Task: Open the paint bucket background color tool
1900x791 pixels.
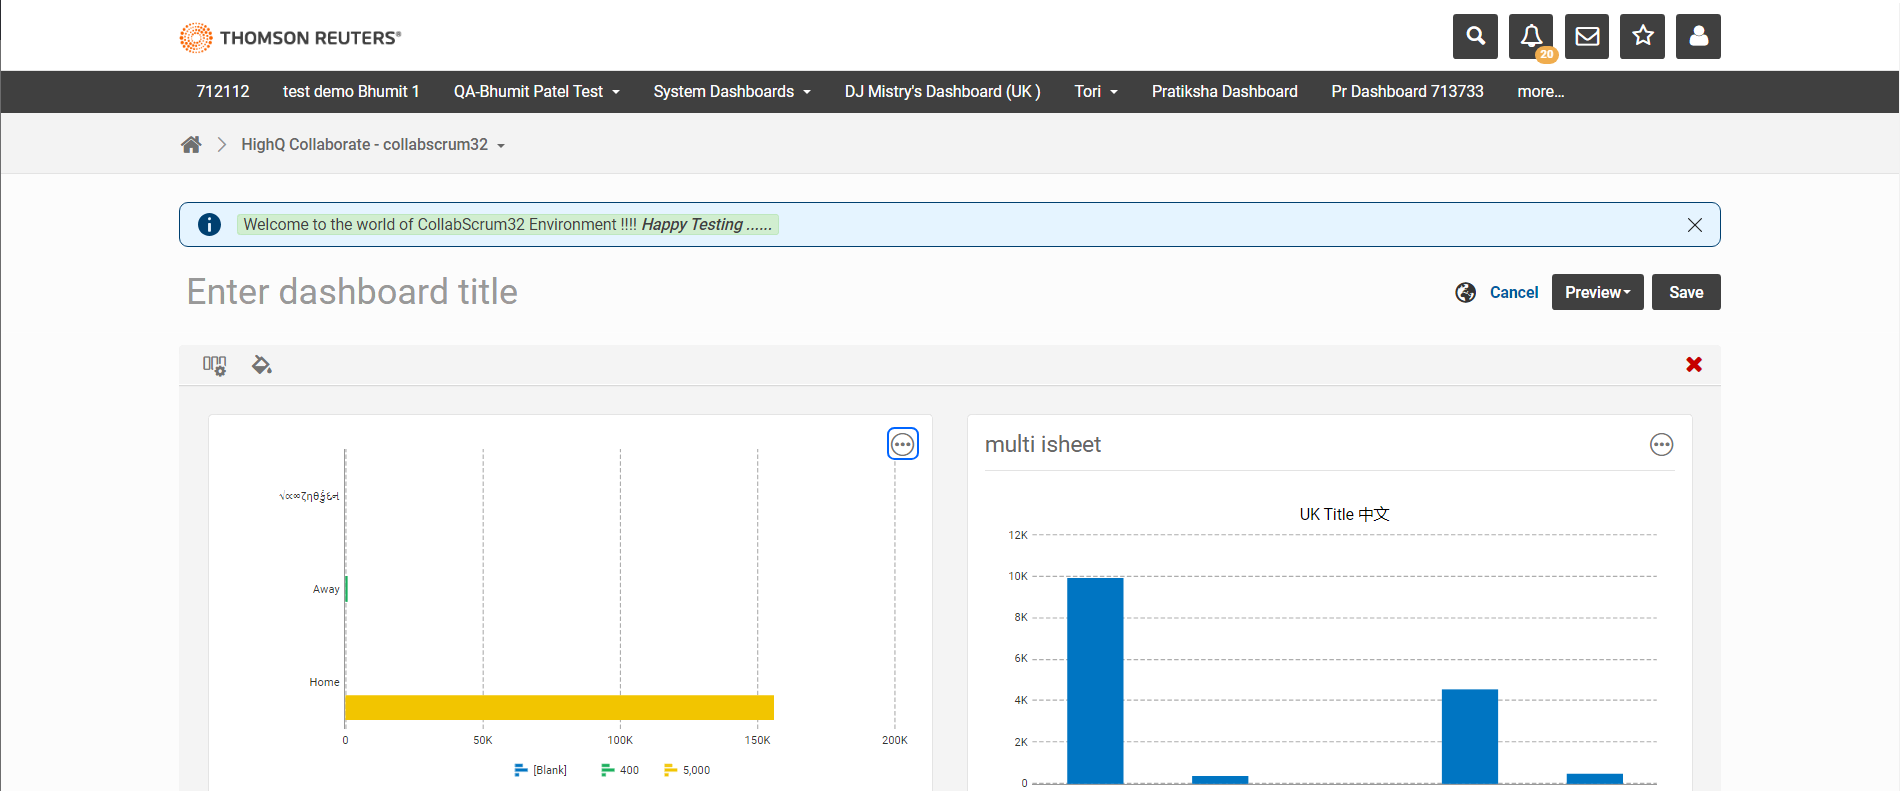Action: pyautogui.click(x=262, y=365)
